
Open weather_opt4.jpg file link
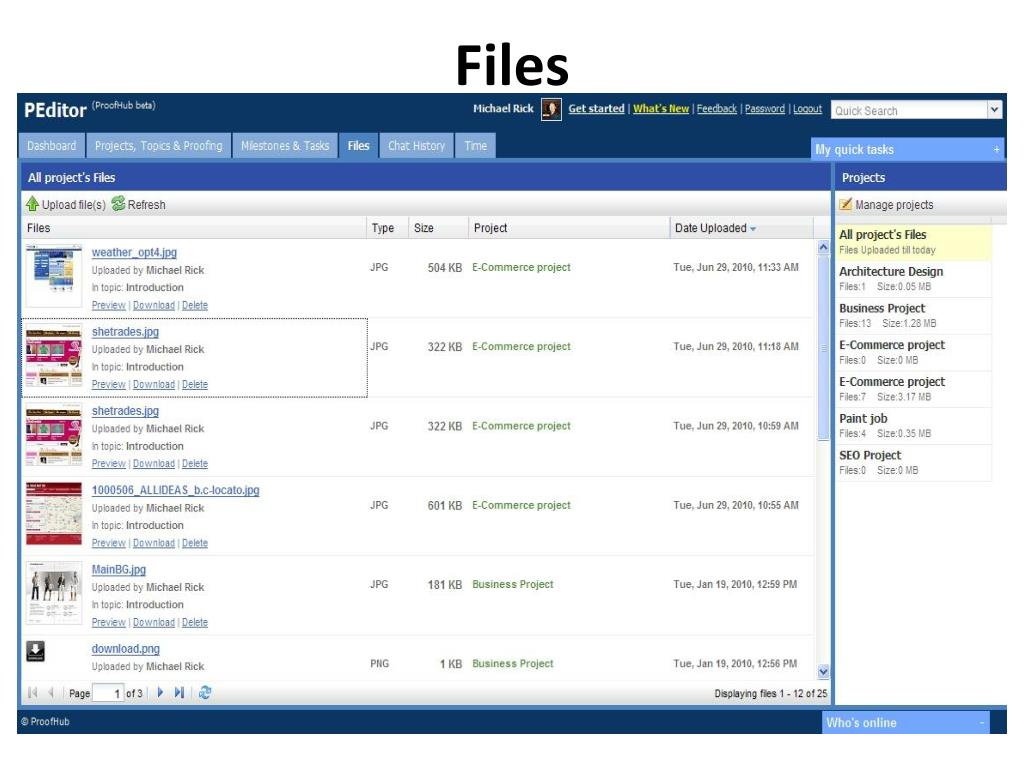point(134,252)
